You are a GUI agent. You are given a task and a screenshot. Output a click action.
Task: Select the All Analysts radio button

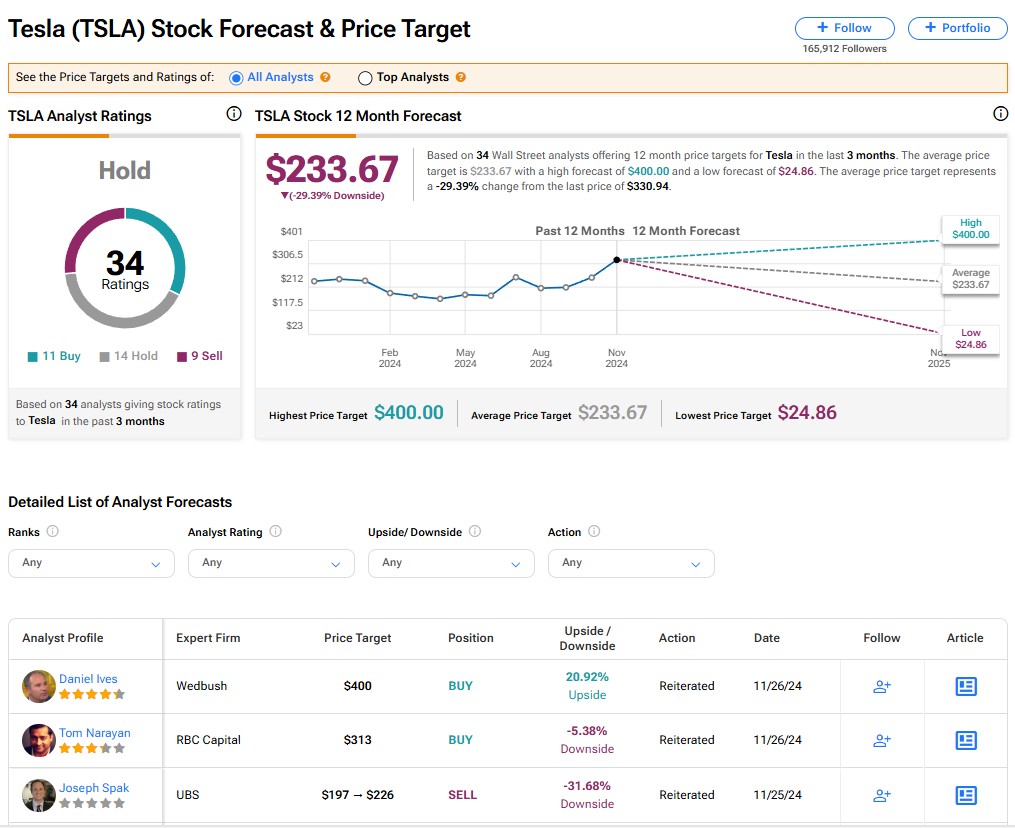coord(236,77)
